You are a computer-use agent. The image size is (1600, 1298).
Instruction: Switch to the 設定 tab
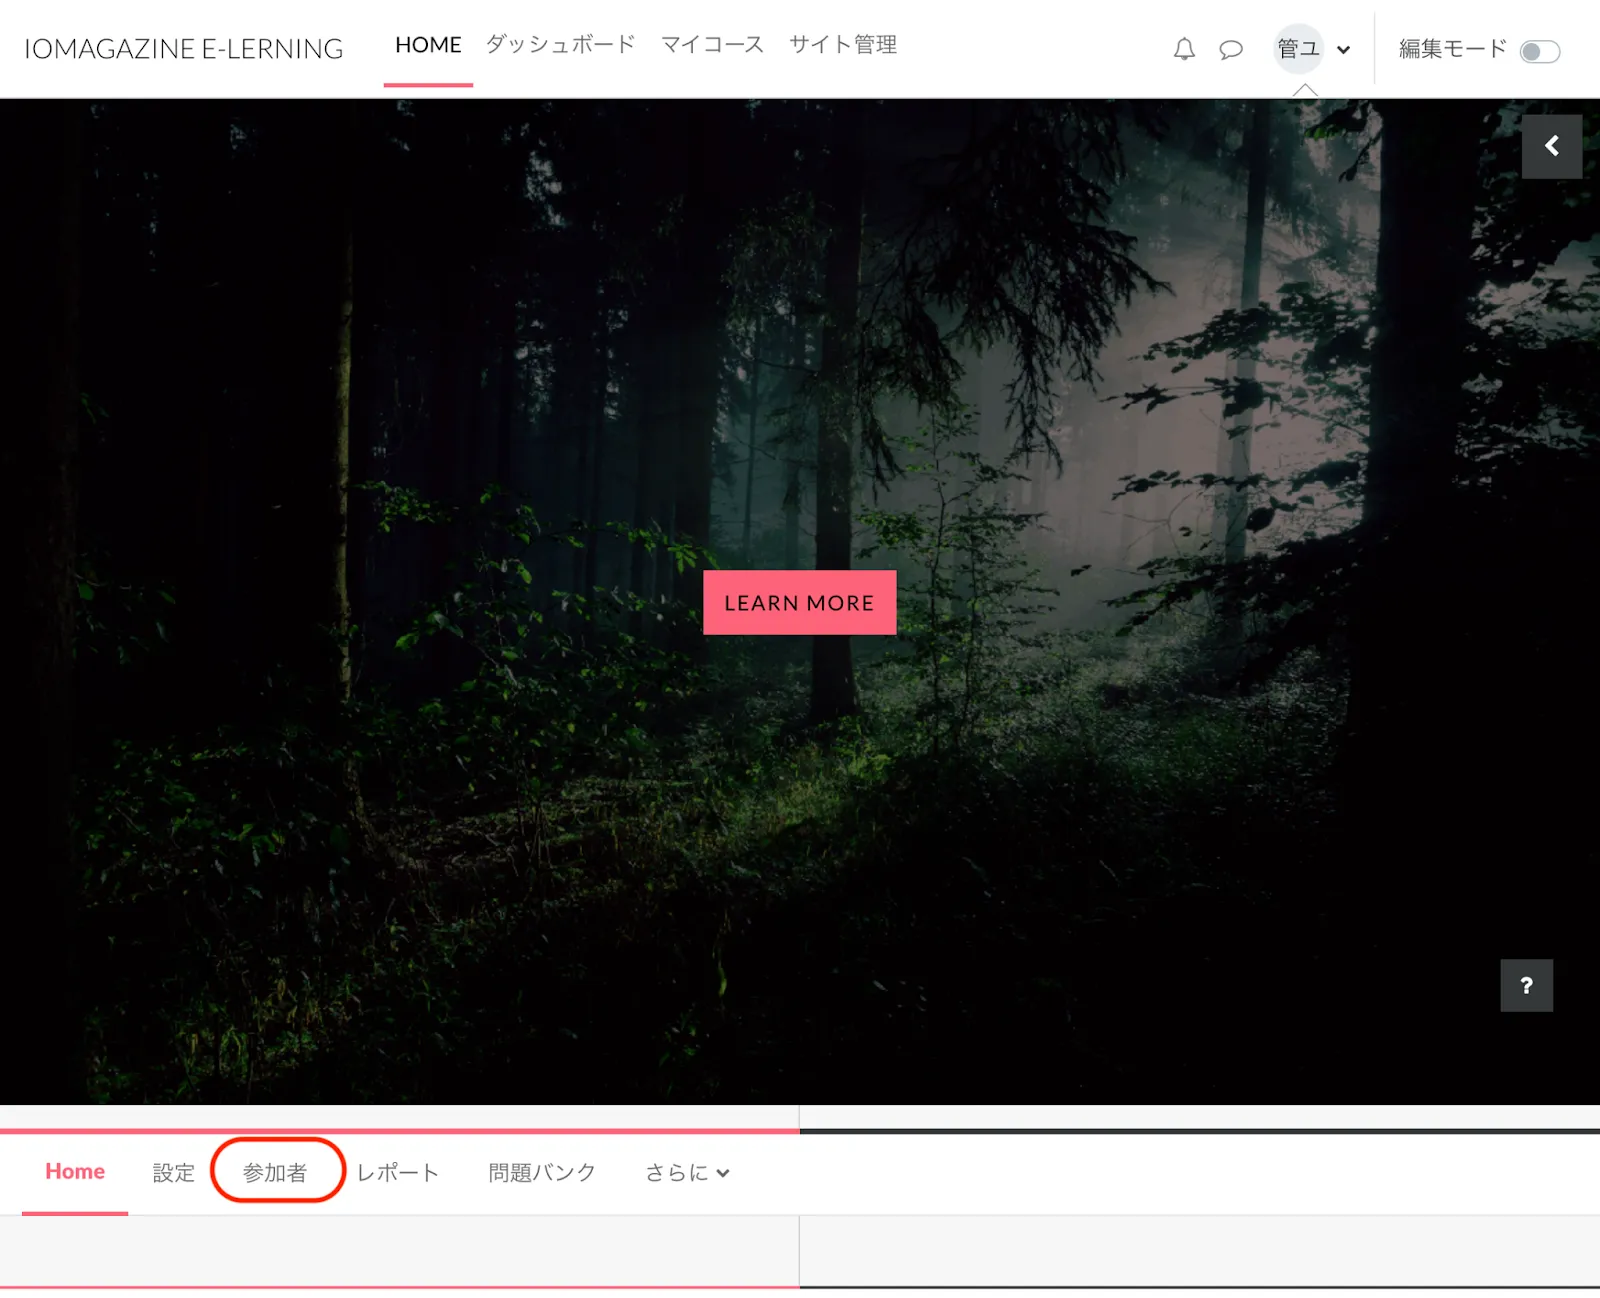pyautogui.click(x=173, y=1173)
